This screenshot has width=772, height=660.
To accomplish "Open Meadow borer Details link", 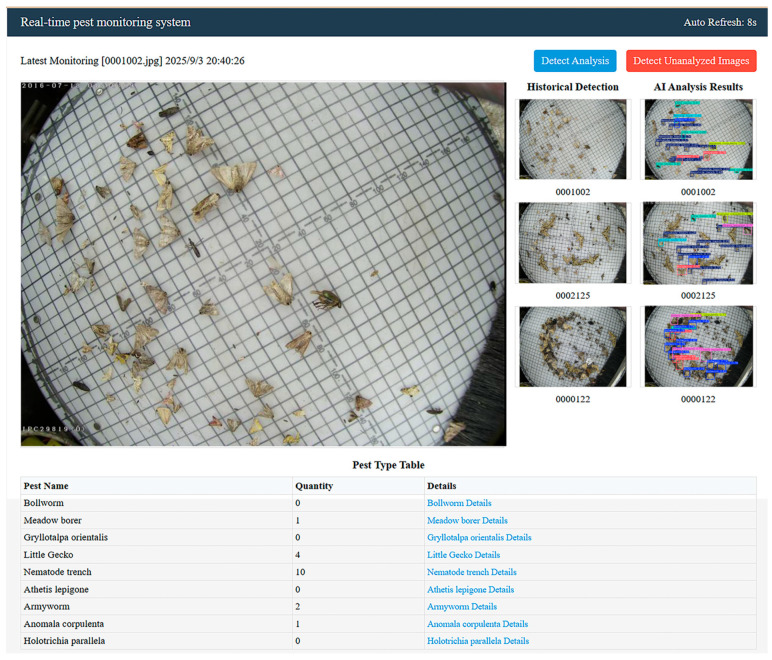I will tap(467, 520).
